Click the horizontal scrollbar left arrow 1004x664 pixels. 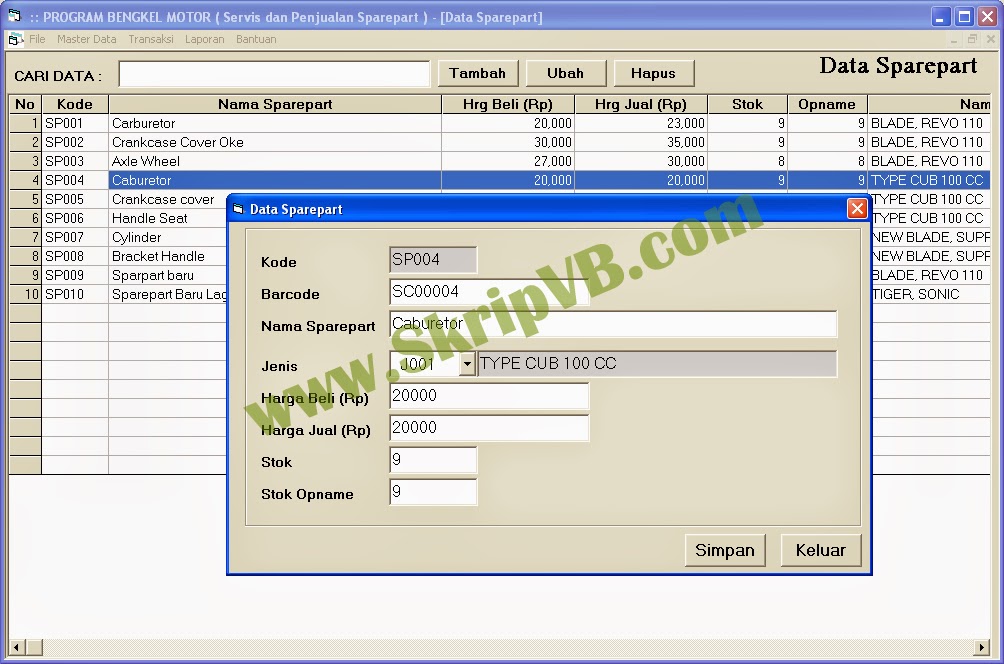[16, 647]
